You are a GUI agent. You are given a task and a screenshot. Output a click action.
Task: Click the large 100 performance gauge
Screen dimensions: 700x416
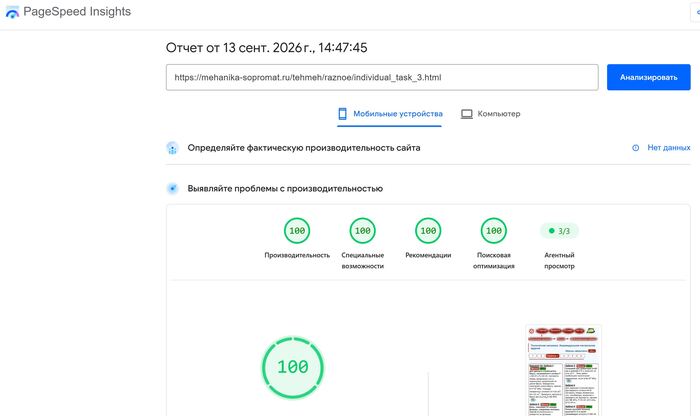click(293, 368)
